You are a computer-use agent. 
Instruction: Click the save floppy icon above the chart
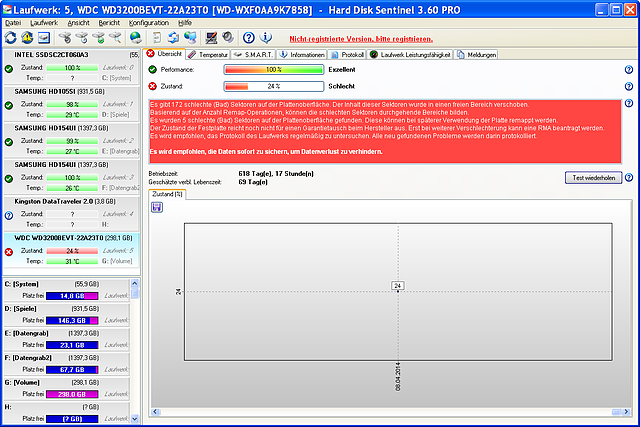coord(157,207)
